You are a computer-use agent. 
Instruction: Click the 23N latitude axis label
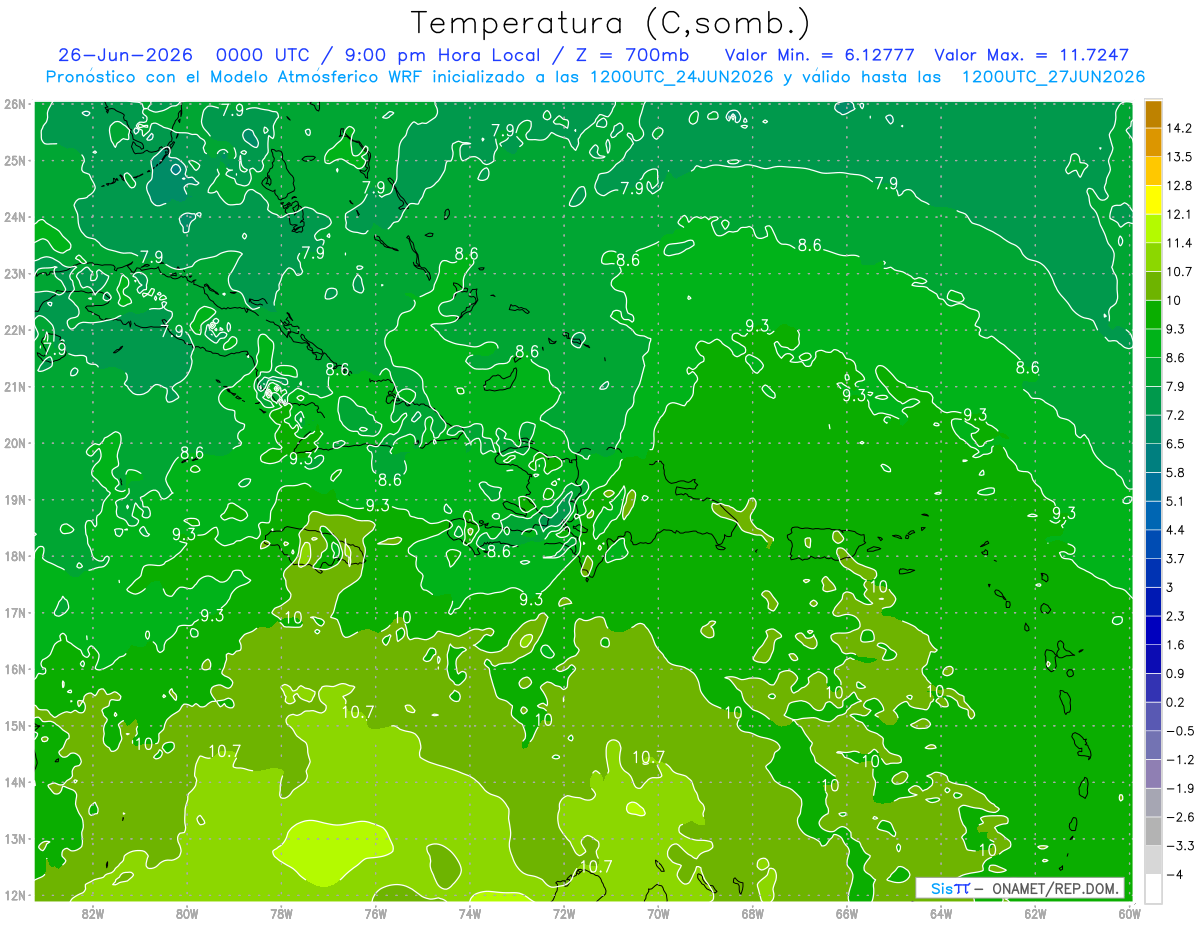14,273
